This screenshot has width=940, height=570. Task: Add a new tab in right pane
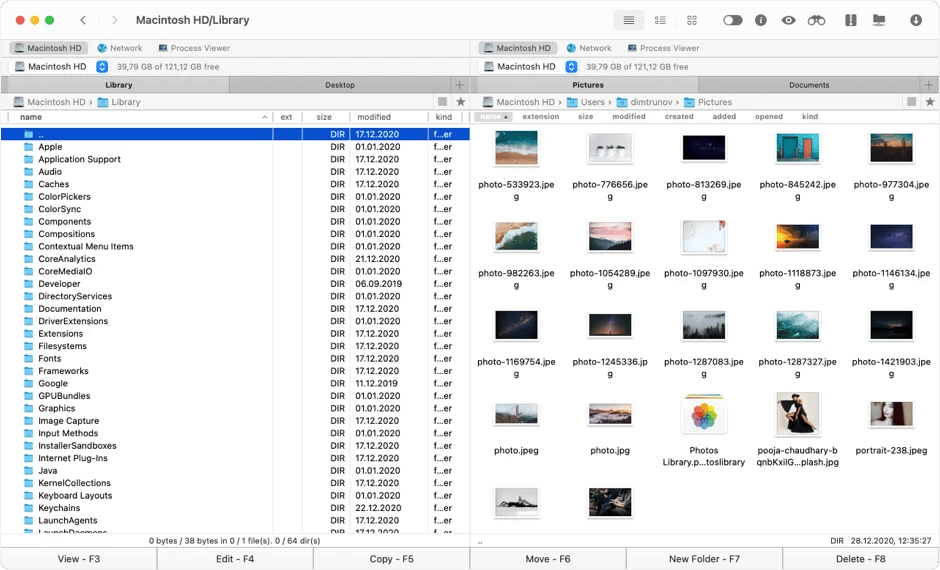(x=929, y=85)
